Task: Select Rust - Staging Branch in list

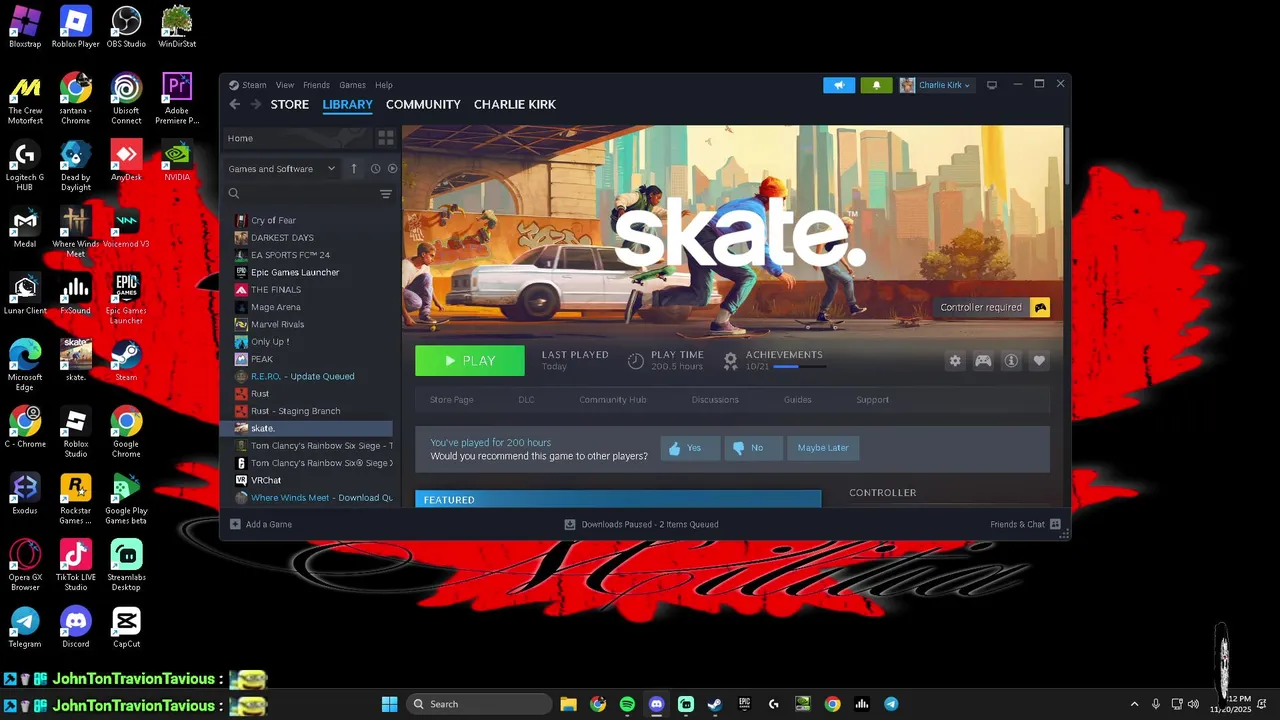Action: point(307,411)
